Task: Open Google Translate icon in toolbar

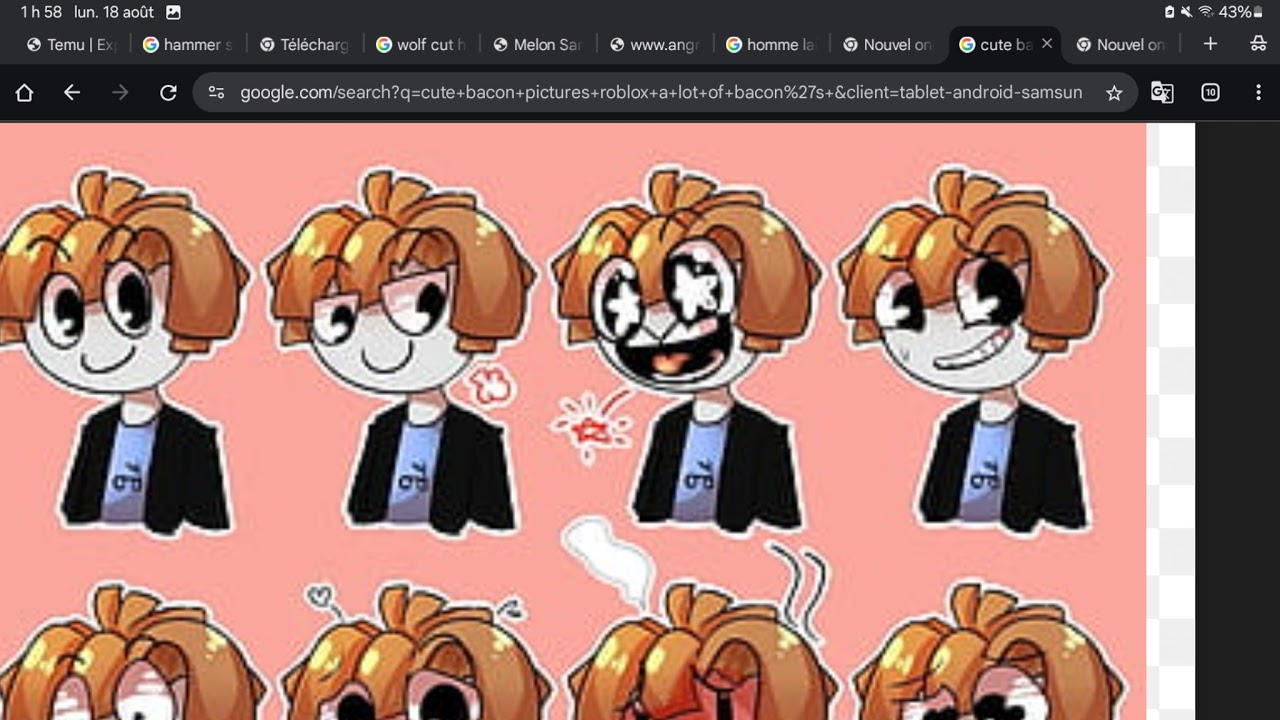Action: [1162, 93]
